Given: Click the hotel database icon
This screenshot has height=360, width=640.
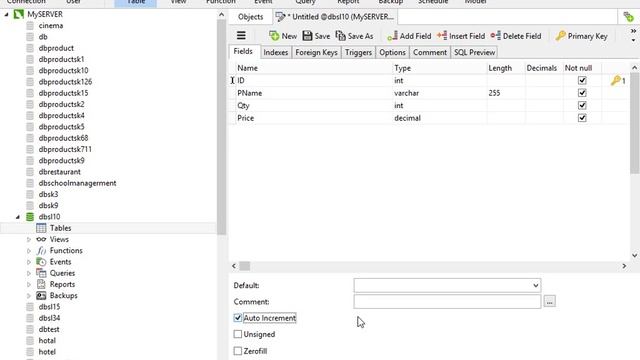Looking at the screenshot, I should click(x=30, y=352).
